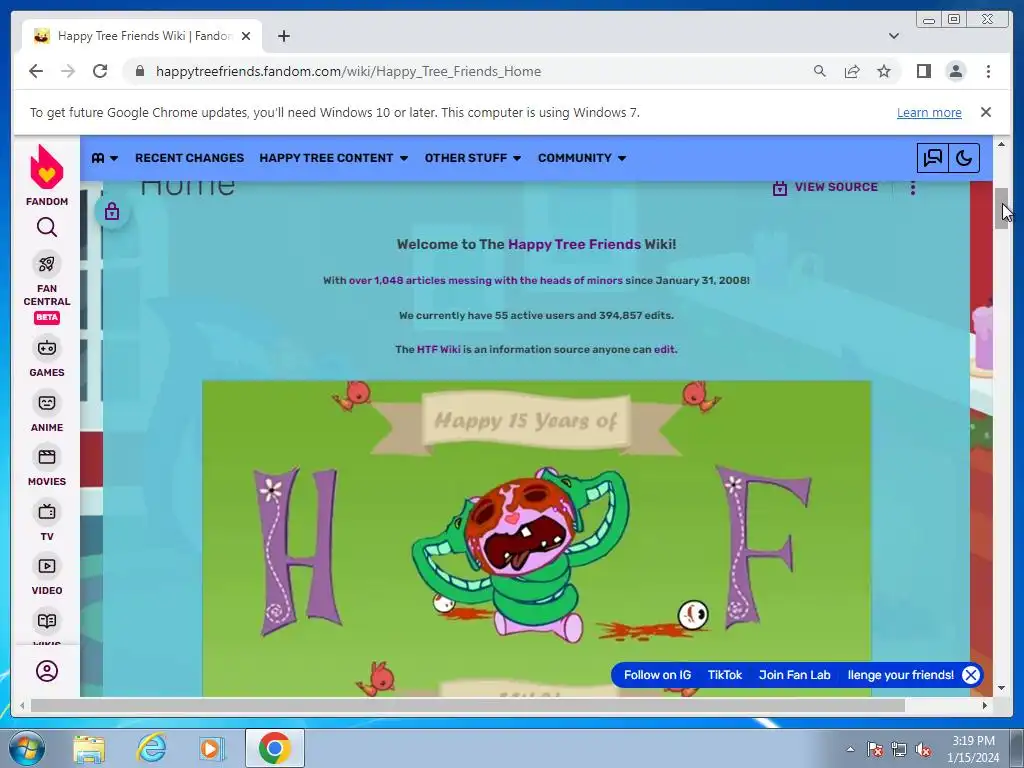Image resolution: width=1024 pixels, height=768 pixels.
Task: Click the vertical scrollbar thumb
Action: (1001, 208)
